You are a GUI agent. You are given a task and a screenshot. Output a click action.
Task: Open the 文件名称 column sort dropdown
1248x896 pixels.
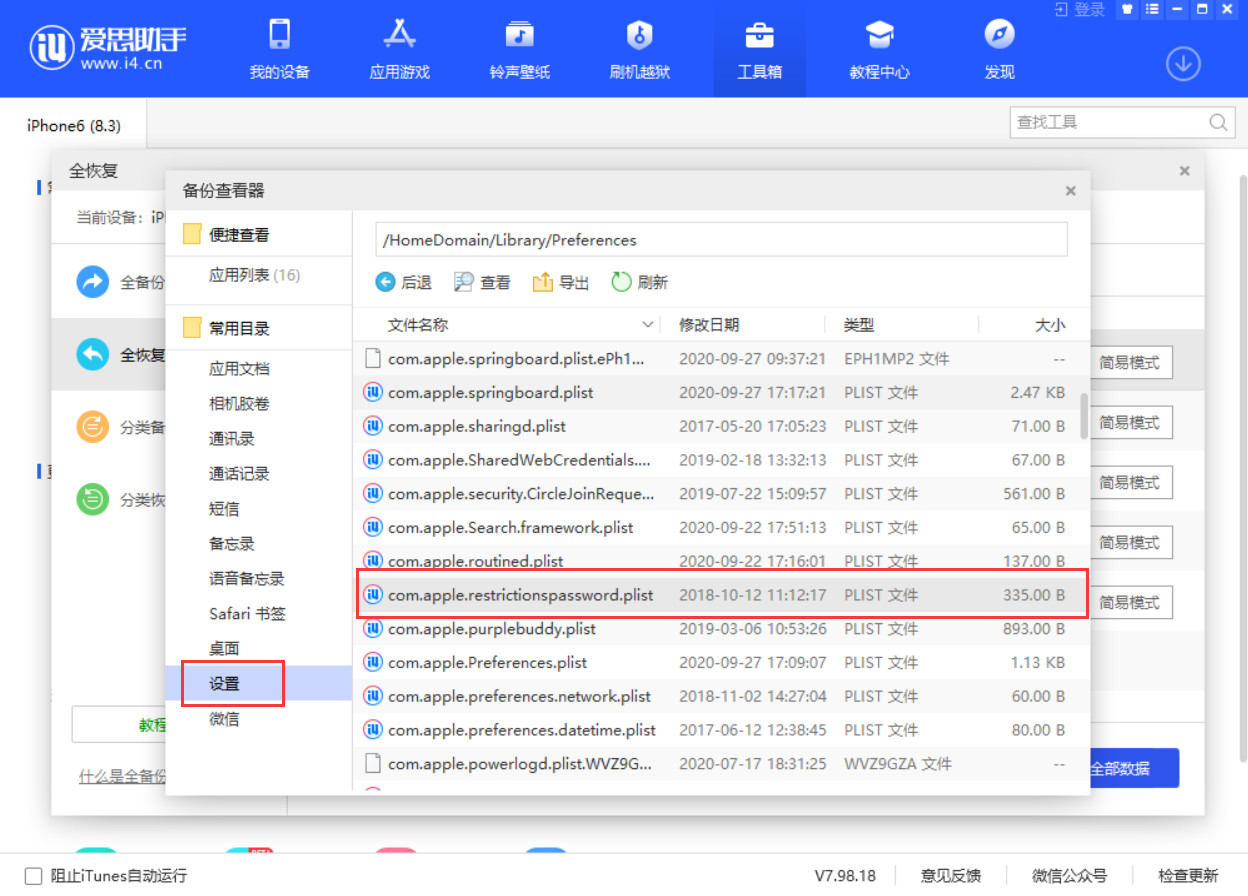648,324
